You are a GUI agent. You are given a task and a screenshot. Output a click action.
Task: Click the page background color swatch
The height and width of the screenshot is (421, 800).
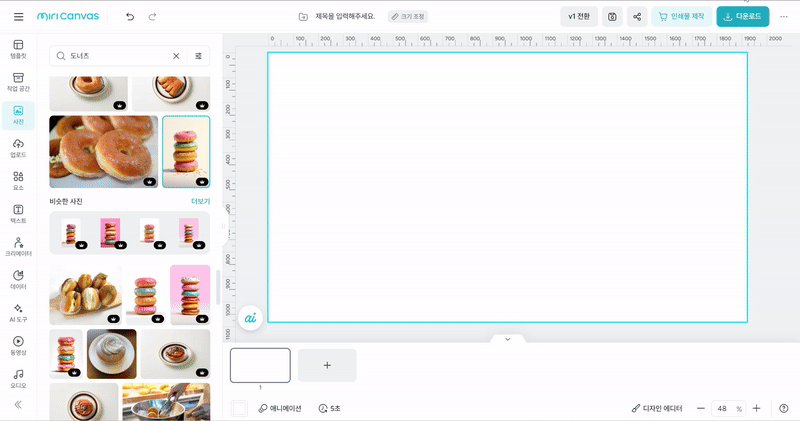239,408
